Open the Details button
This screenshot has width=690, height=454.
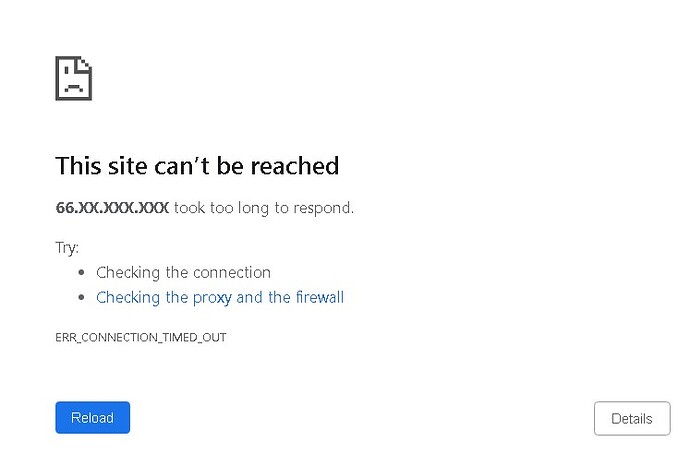(x=632, y=418)
